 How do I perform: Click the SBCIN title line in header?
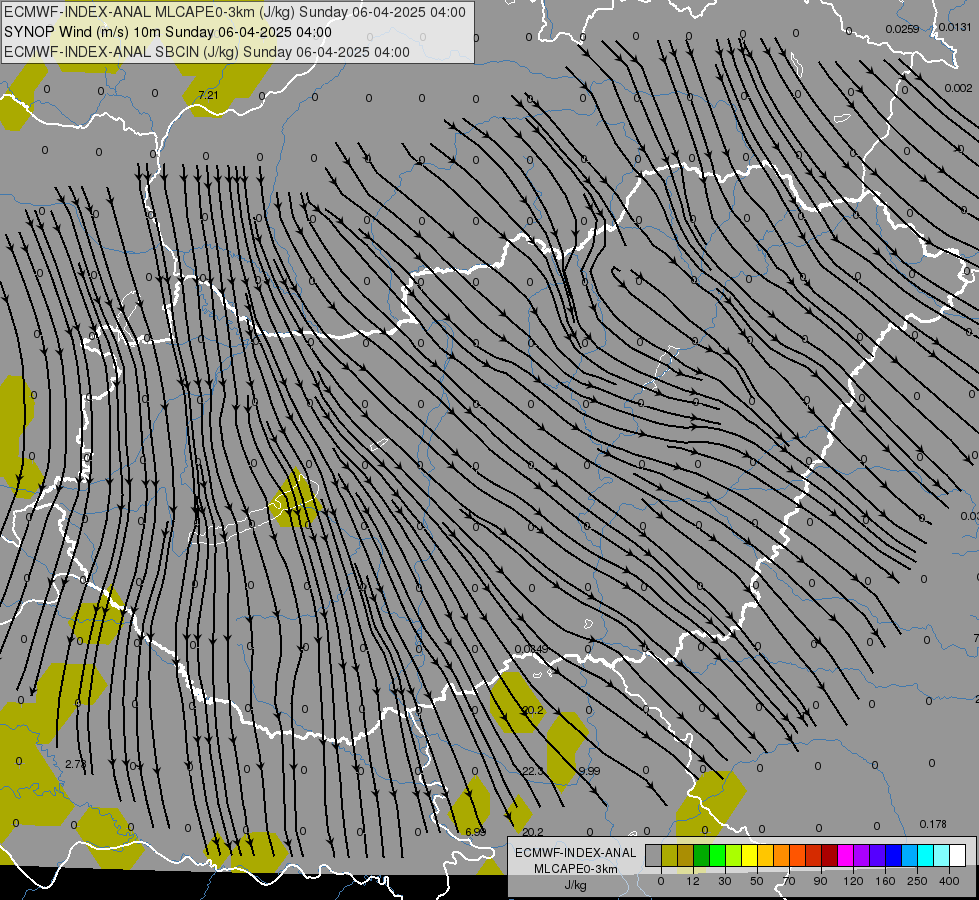point(207,52)
